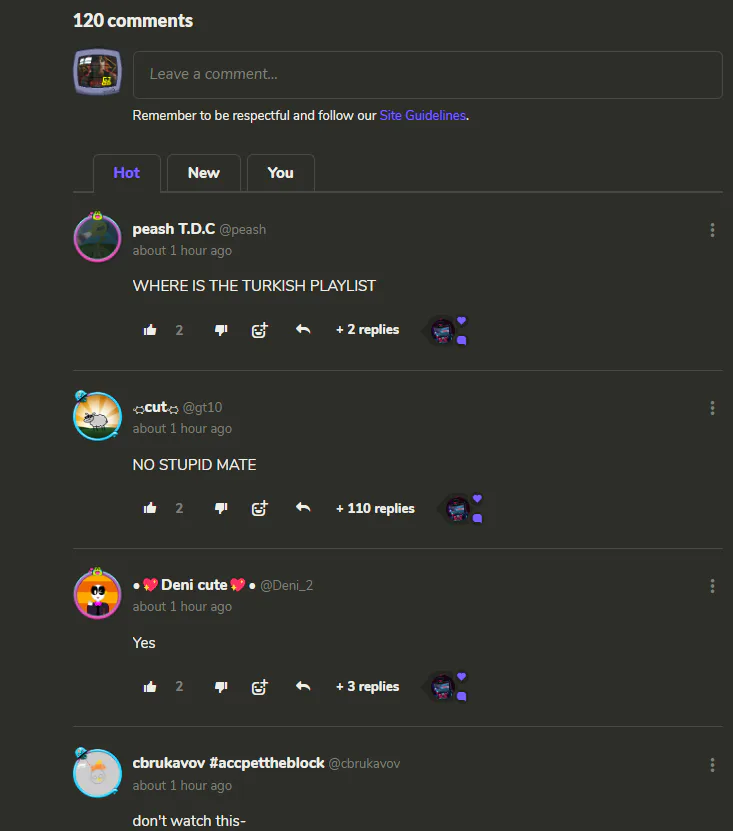Open @Deni_2 user profile link
Image resolution: width=733 pixels, height=831 pixels.
[286, 586]
